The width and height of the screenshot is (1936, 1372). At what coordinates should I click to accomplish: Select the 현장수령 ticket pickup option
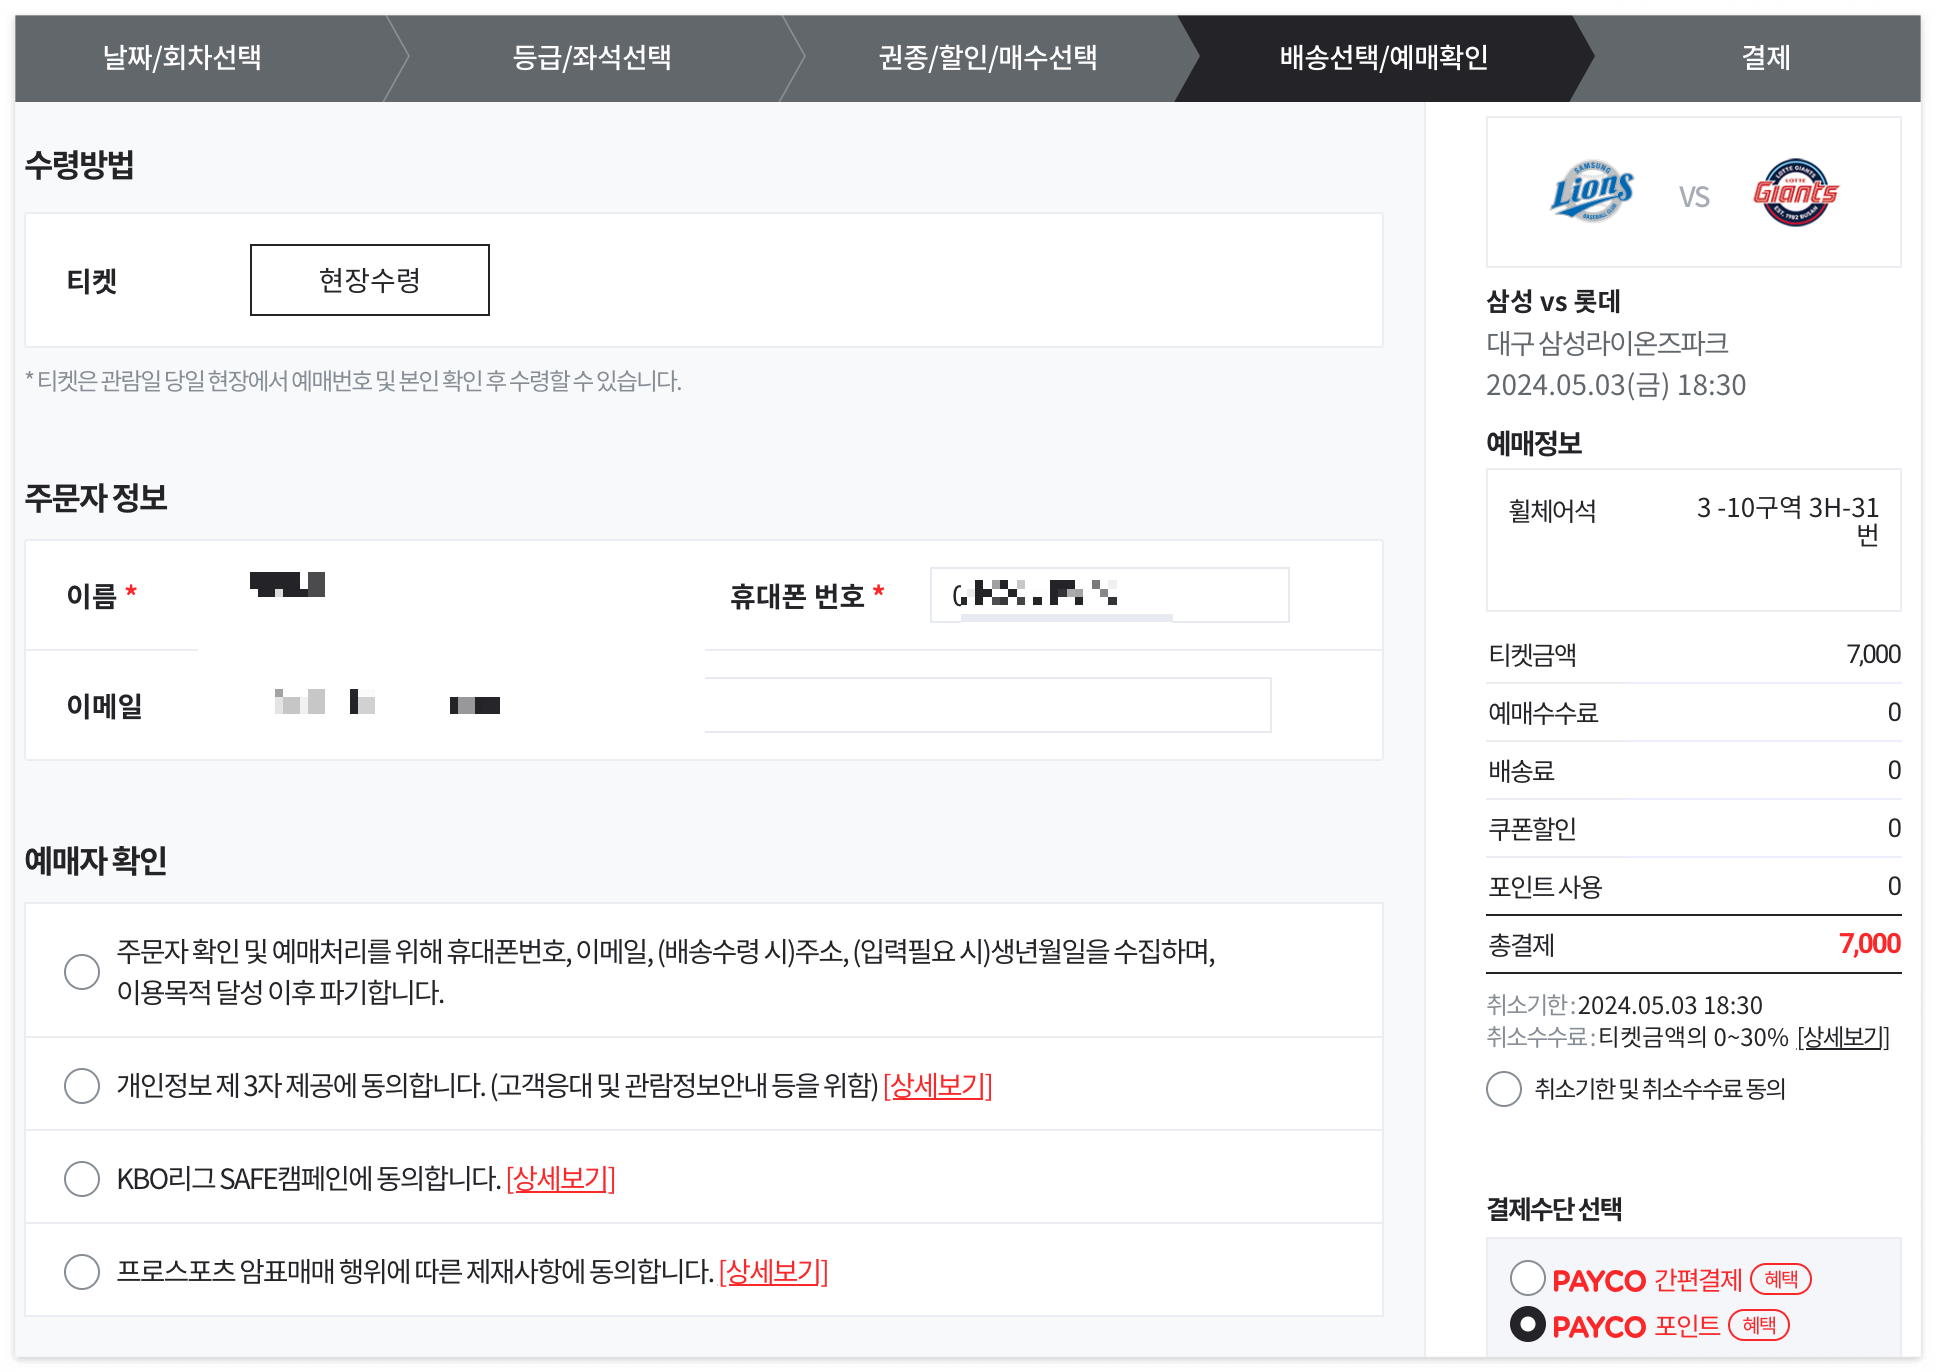369,280
